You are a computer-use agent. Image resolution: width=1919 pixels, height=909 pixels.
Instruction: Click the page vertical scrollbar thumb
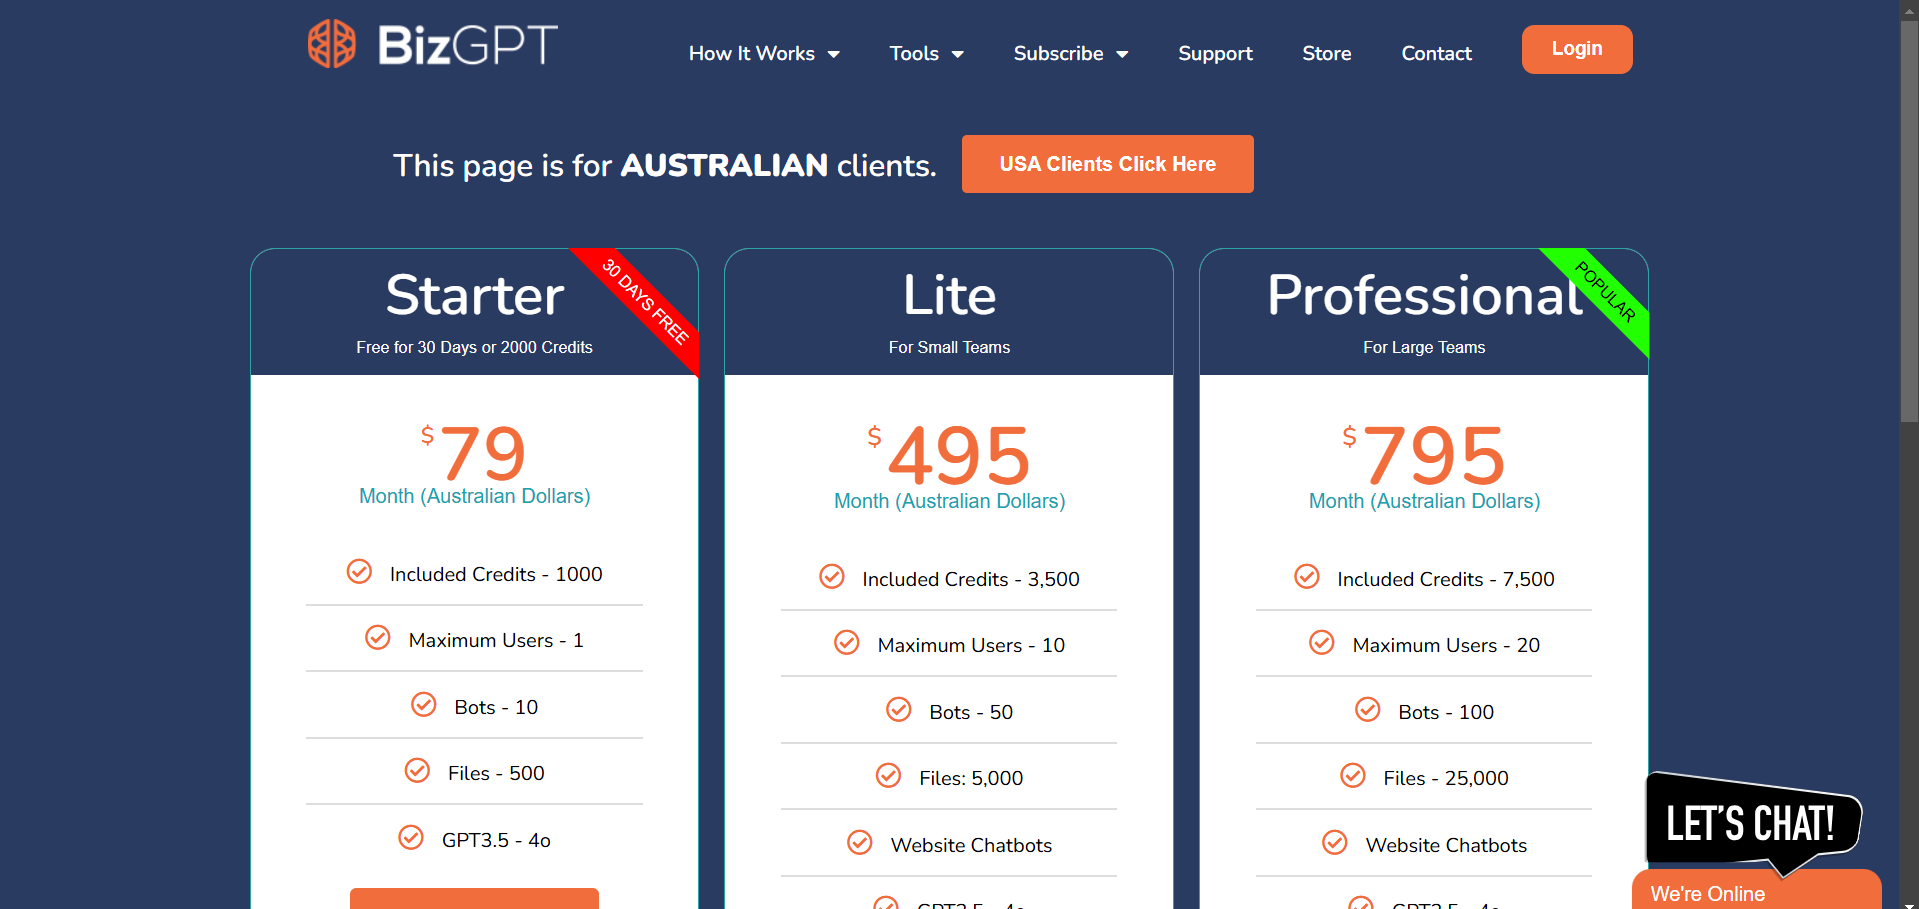[1909, 220]
